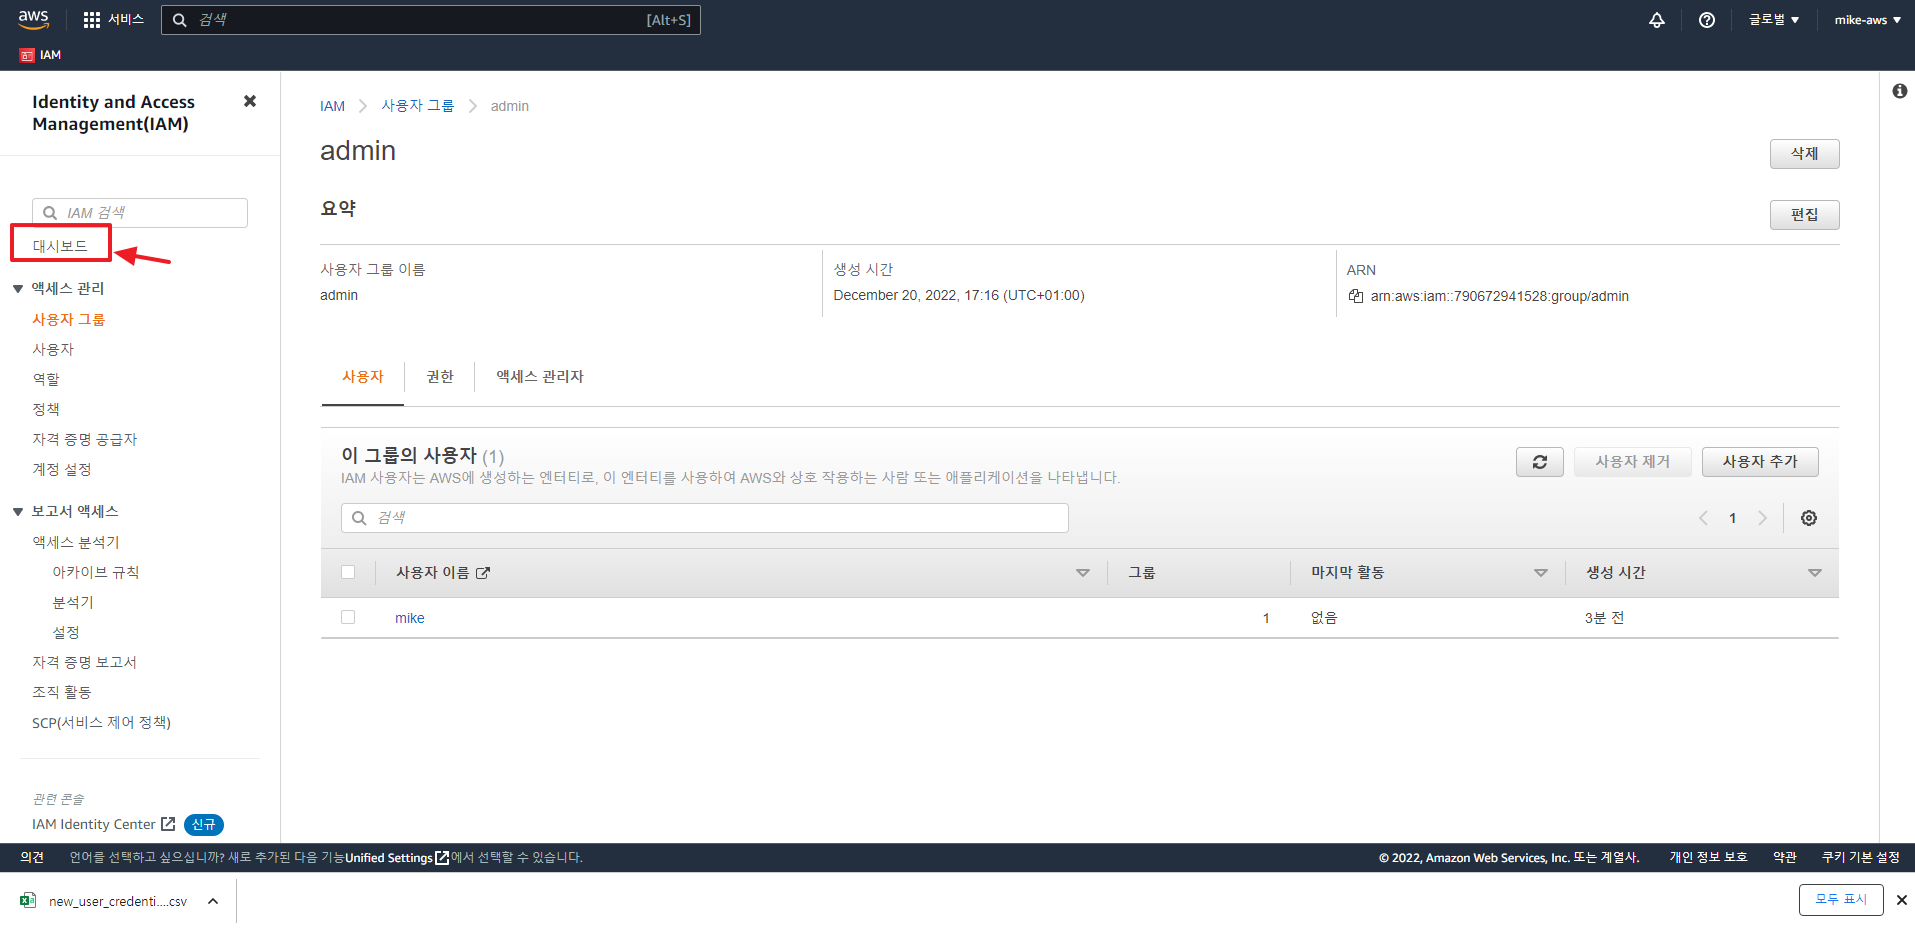Viewport: 1915px width, 928px height.
Task: Refresh the group users list
Action: [x=1540, y=462]
